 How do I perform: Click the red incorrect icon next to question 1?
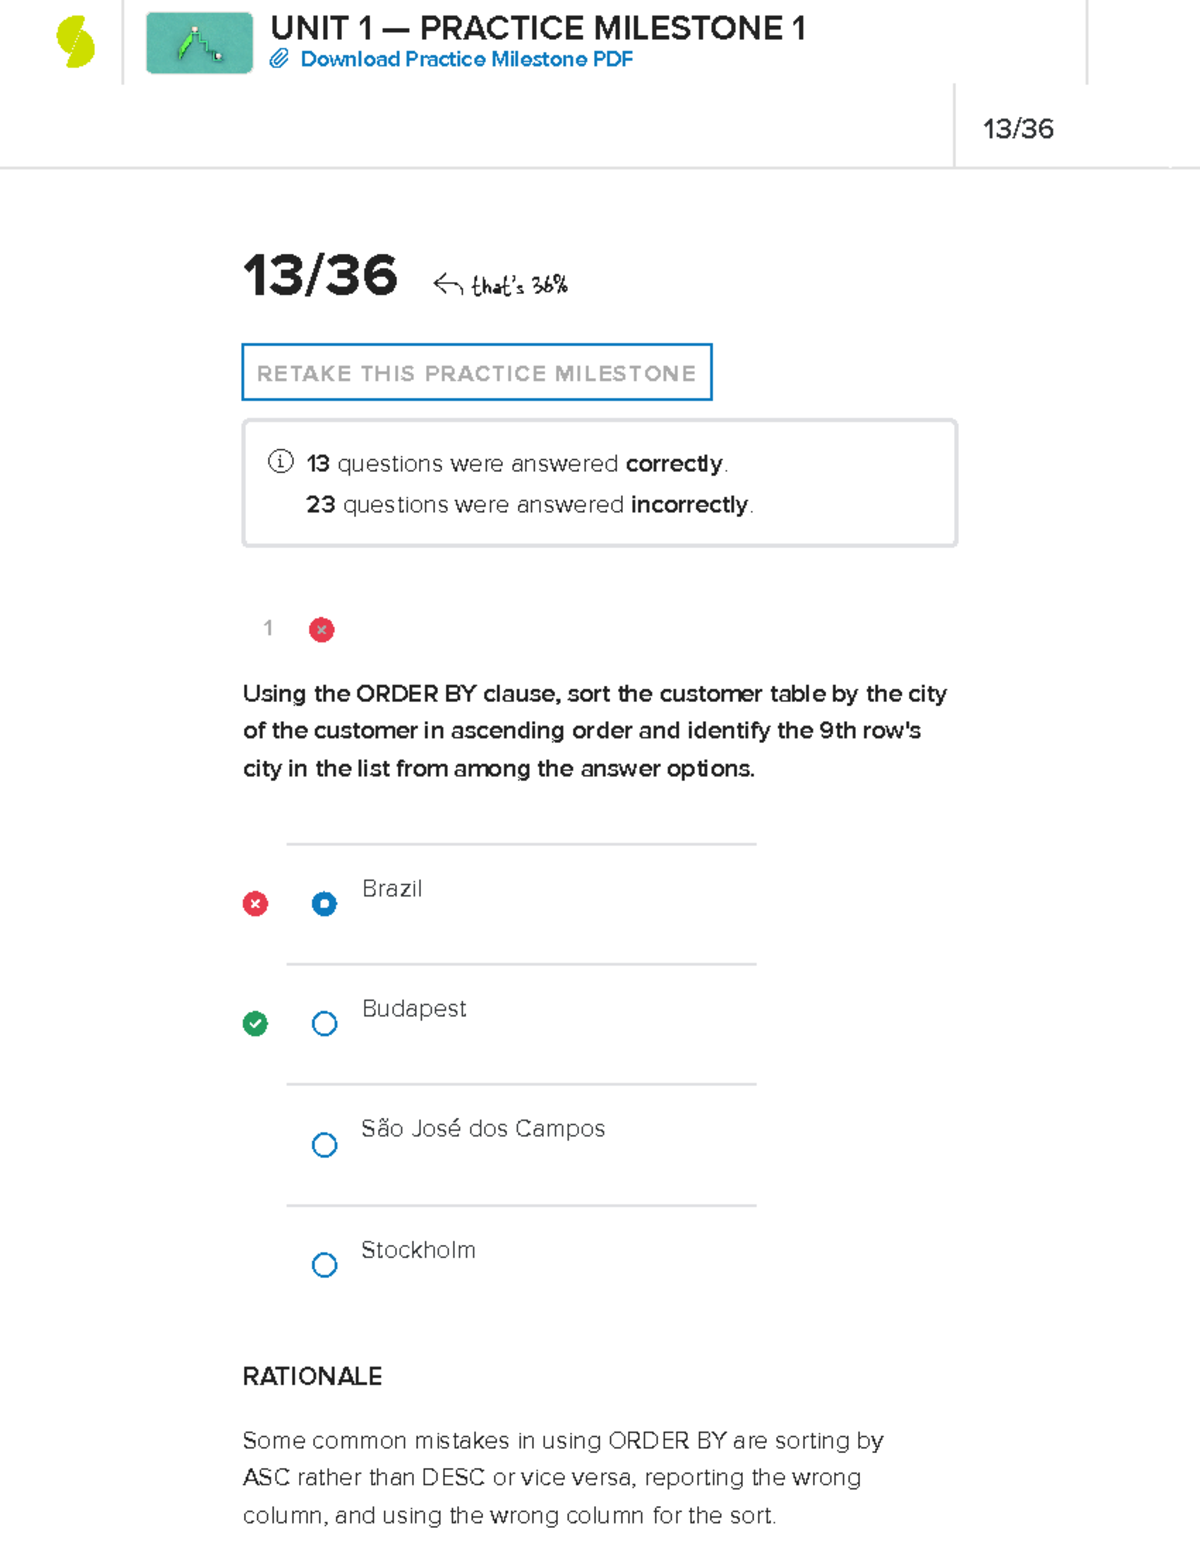[321, 629]
